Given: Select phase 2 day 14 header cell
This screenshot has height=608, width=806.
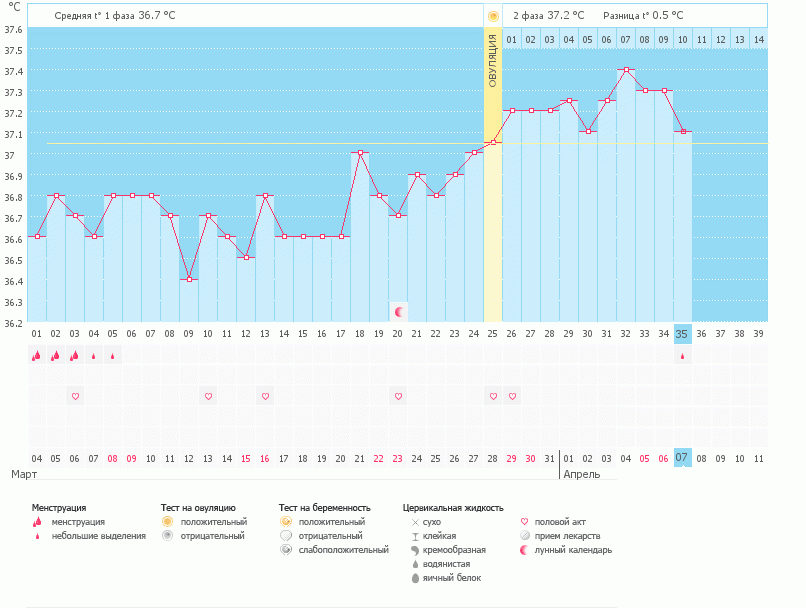Looking at the screenshot, I should click(758, 39).
